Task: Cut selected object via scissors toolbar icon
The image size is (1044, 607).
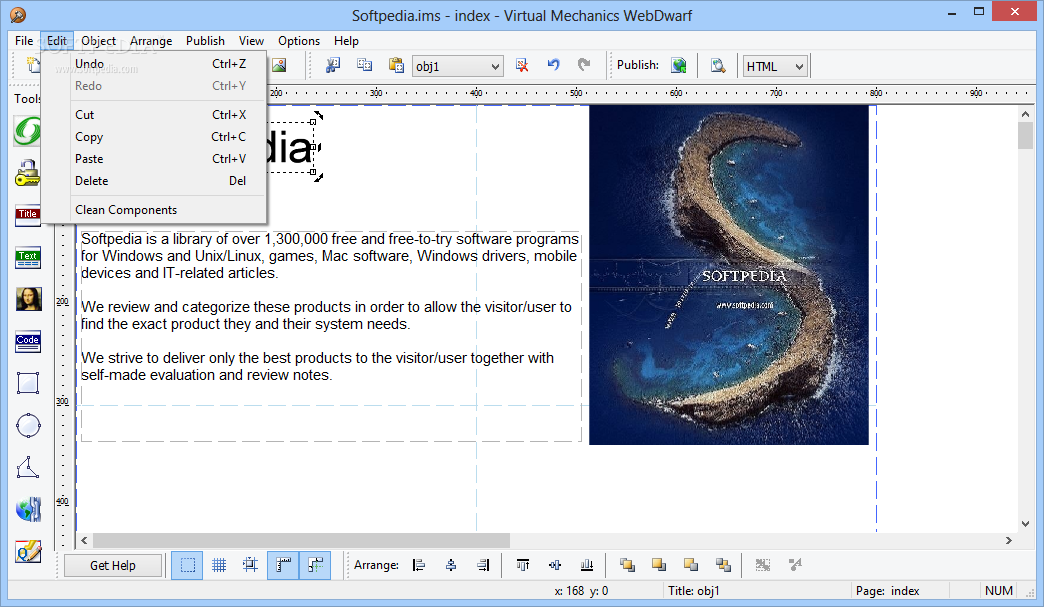Action: (x=333, y=65)
